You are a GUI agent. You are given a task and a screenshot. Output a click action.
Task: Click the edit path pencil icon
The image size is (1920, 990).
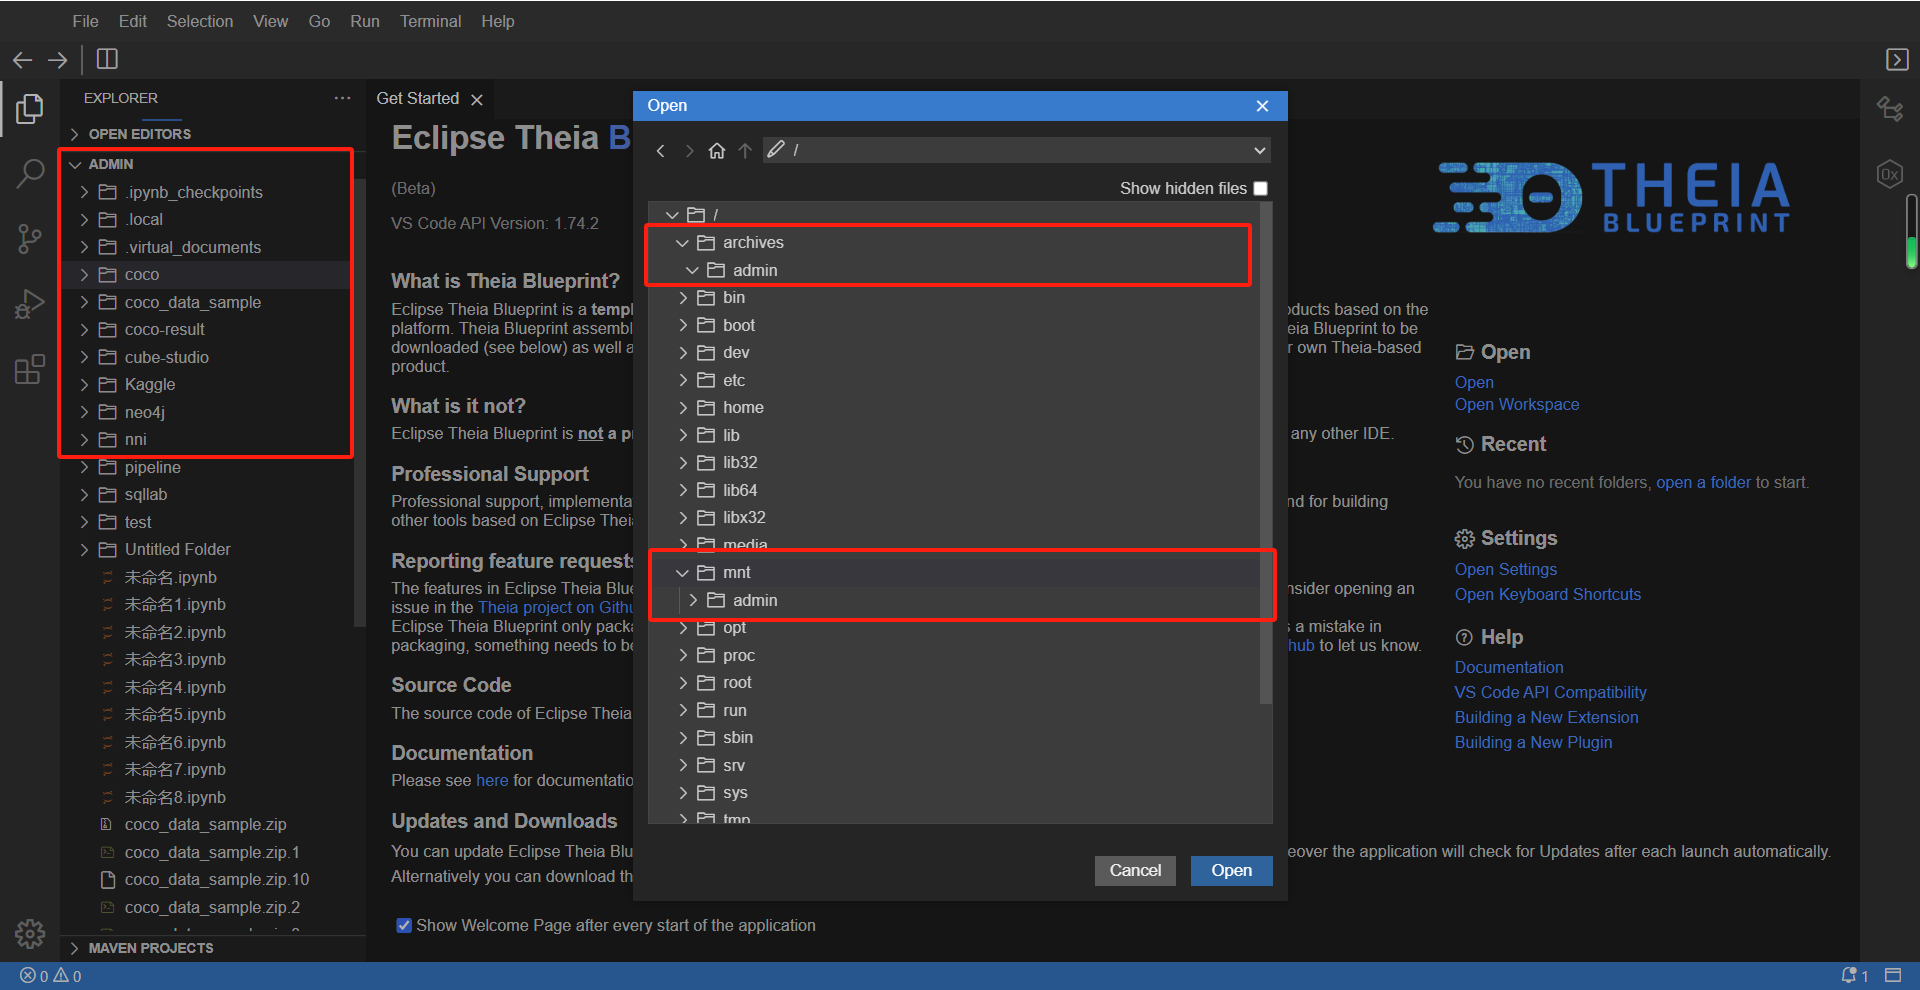(775, 149)
